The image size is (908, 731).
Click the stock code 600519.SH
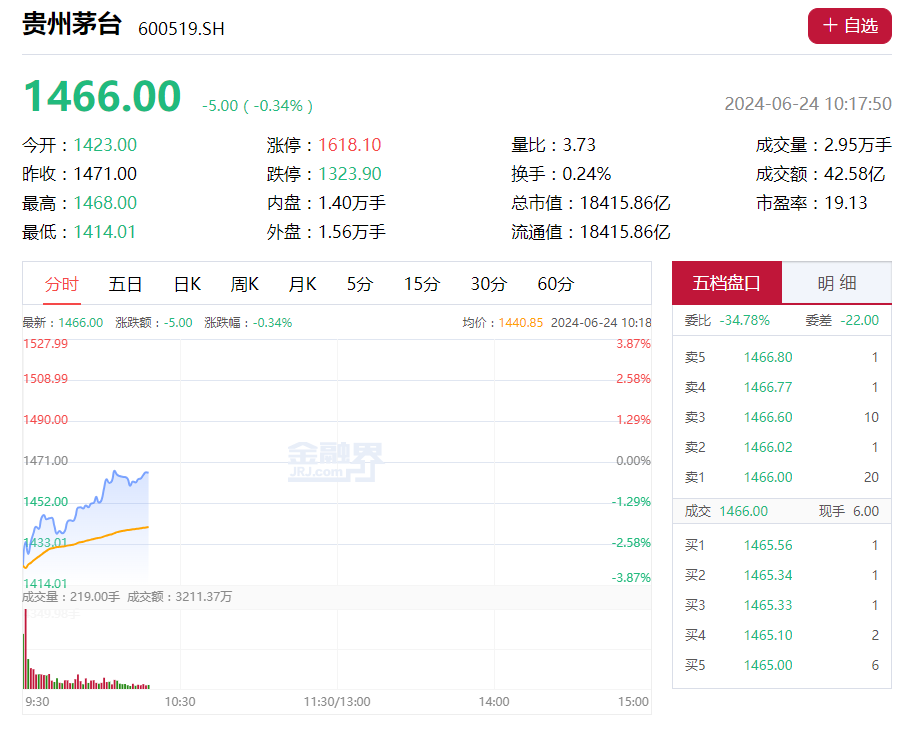181,28
